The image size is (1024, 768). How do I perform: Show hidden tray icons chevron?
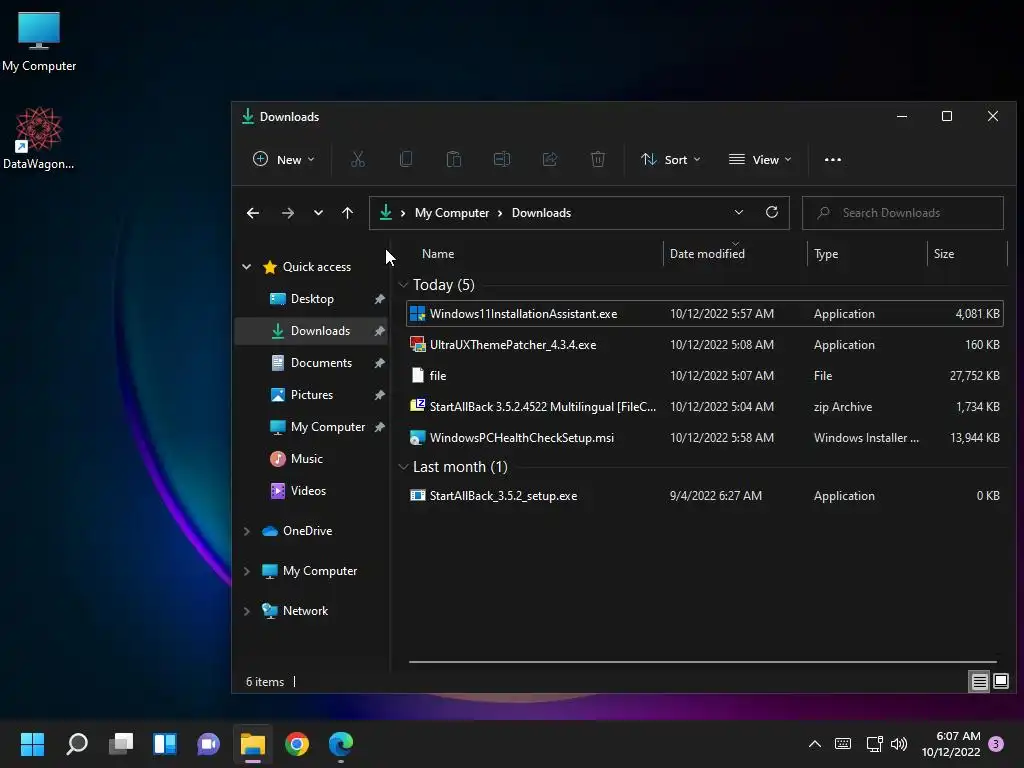[x=815, y=744]
